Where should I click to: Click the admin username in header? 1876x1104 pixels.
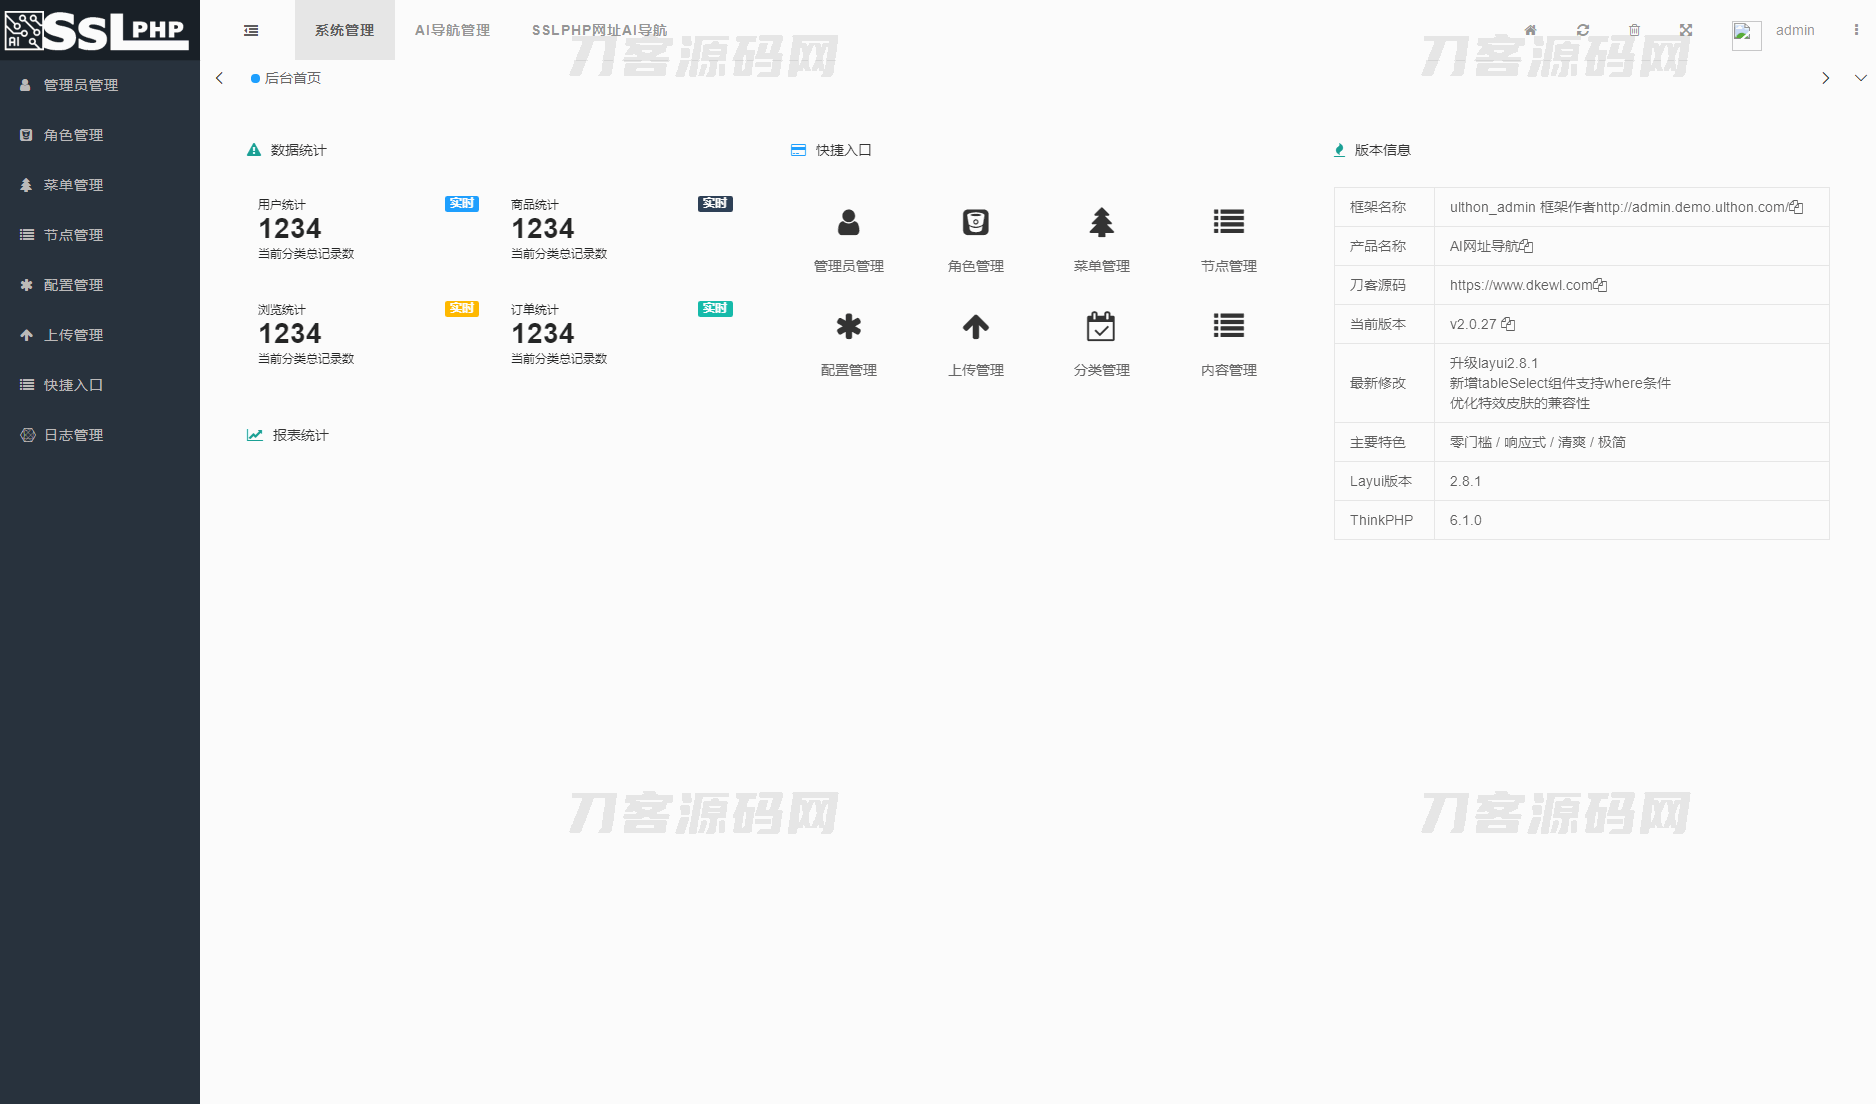[x=1794, y=30]
